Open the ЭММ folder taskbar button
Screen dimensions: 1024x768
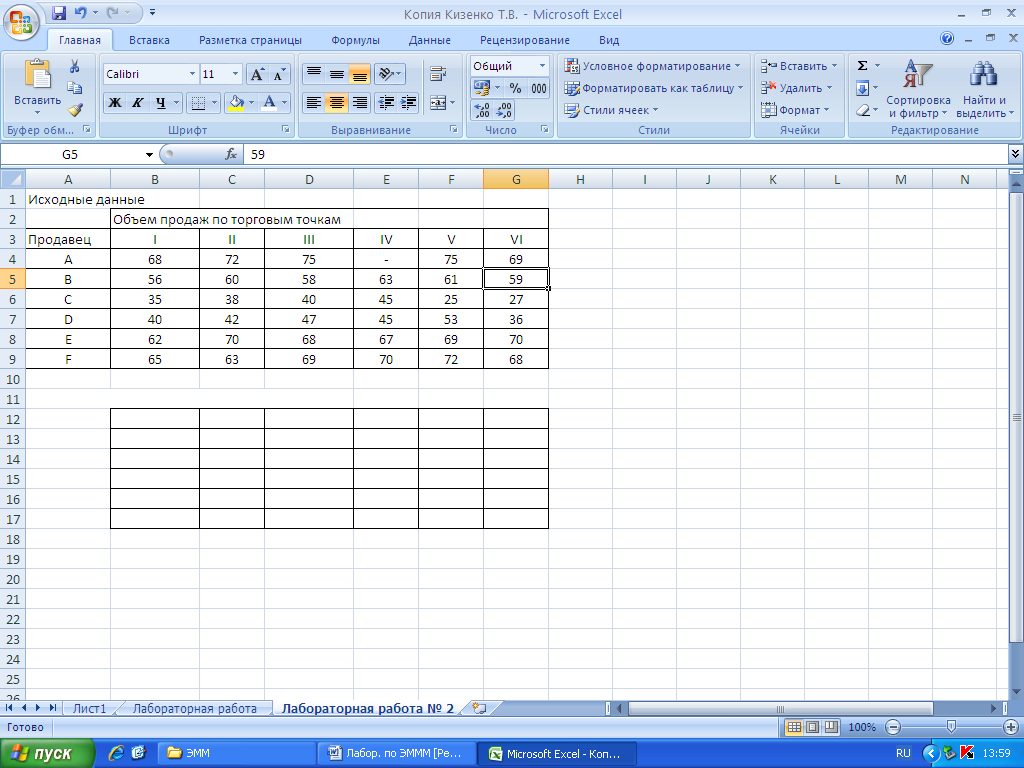coord(236,754)
